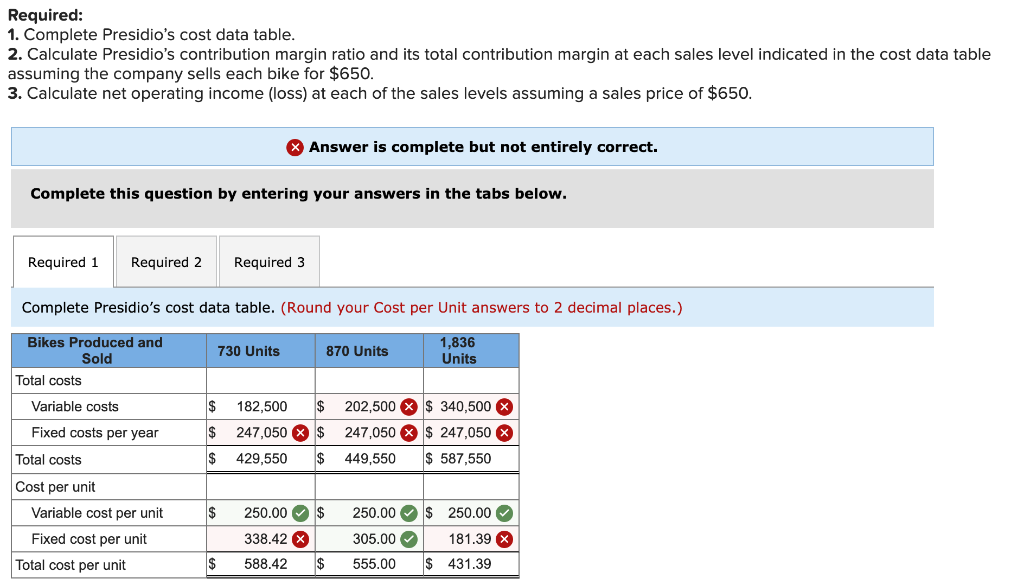Click green checkmark beside 1,836 Units variable cost per unit
This screenshot has width=1024, height=585.
pos(504,512)
